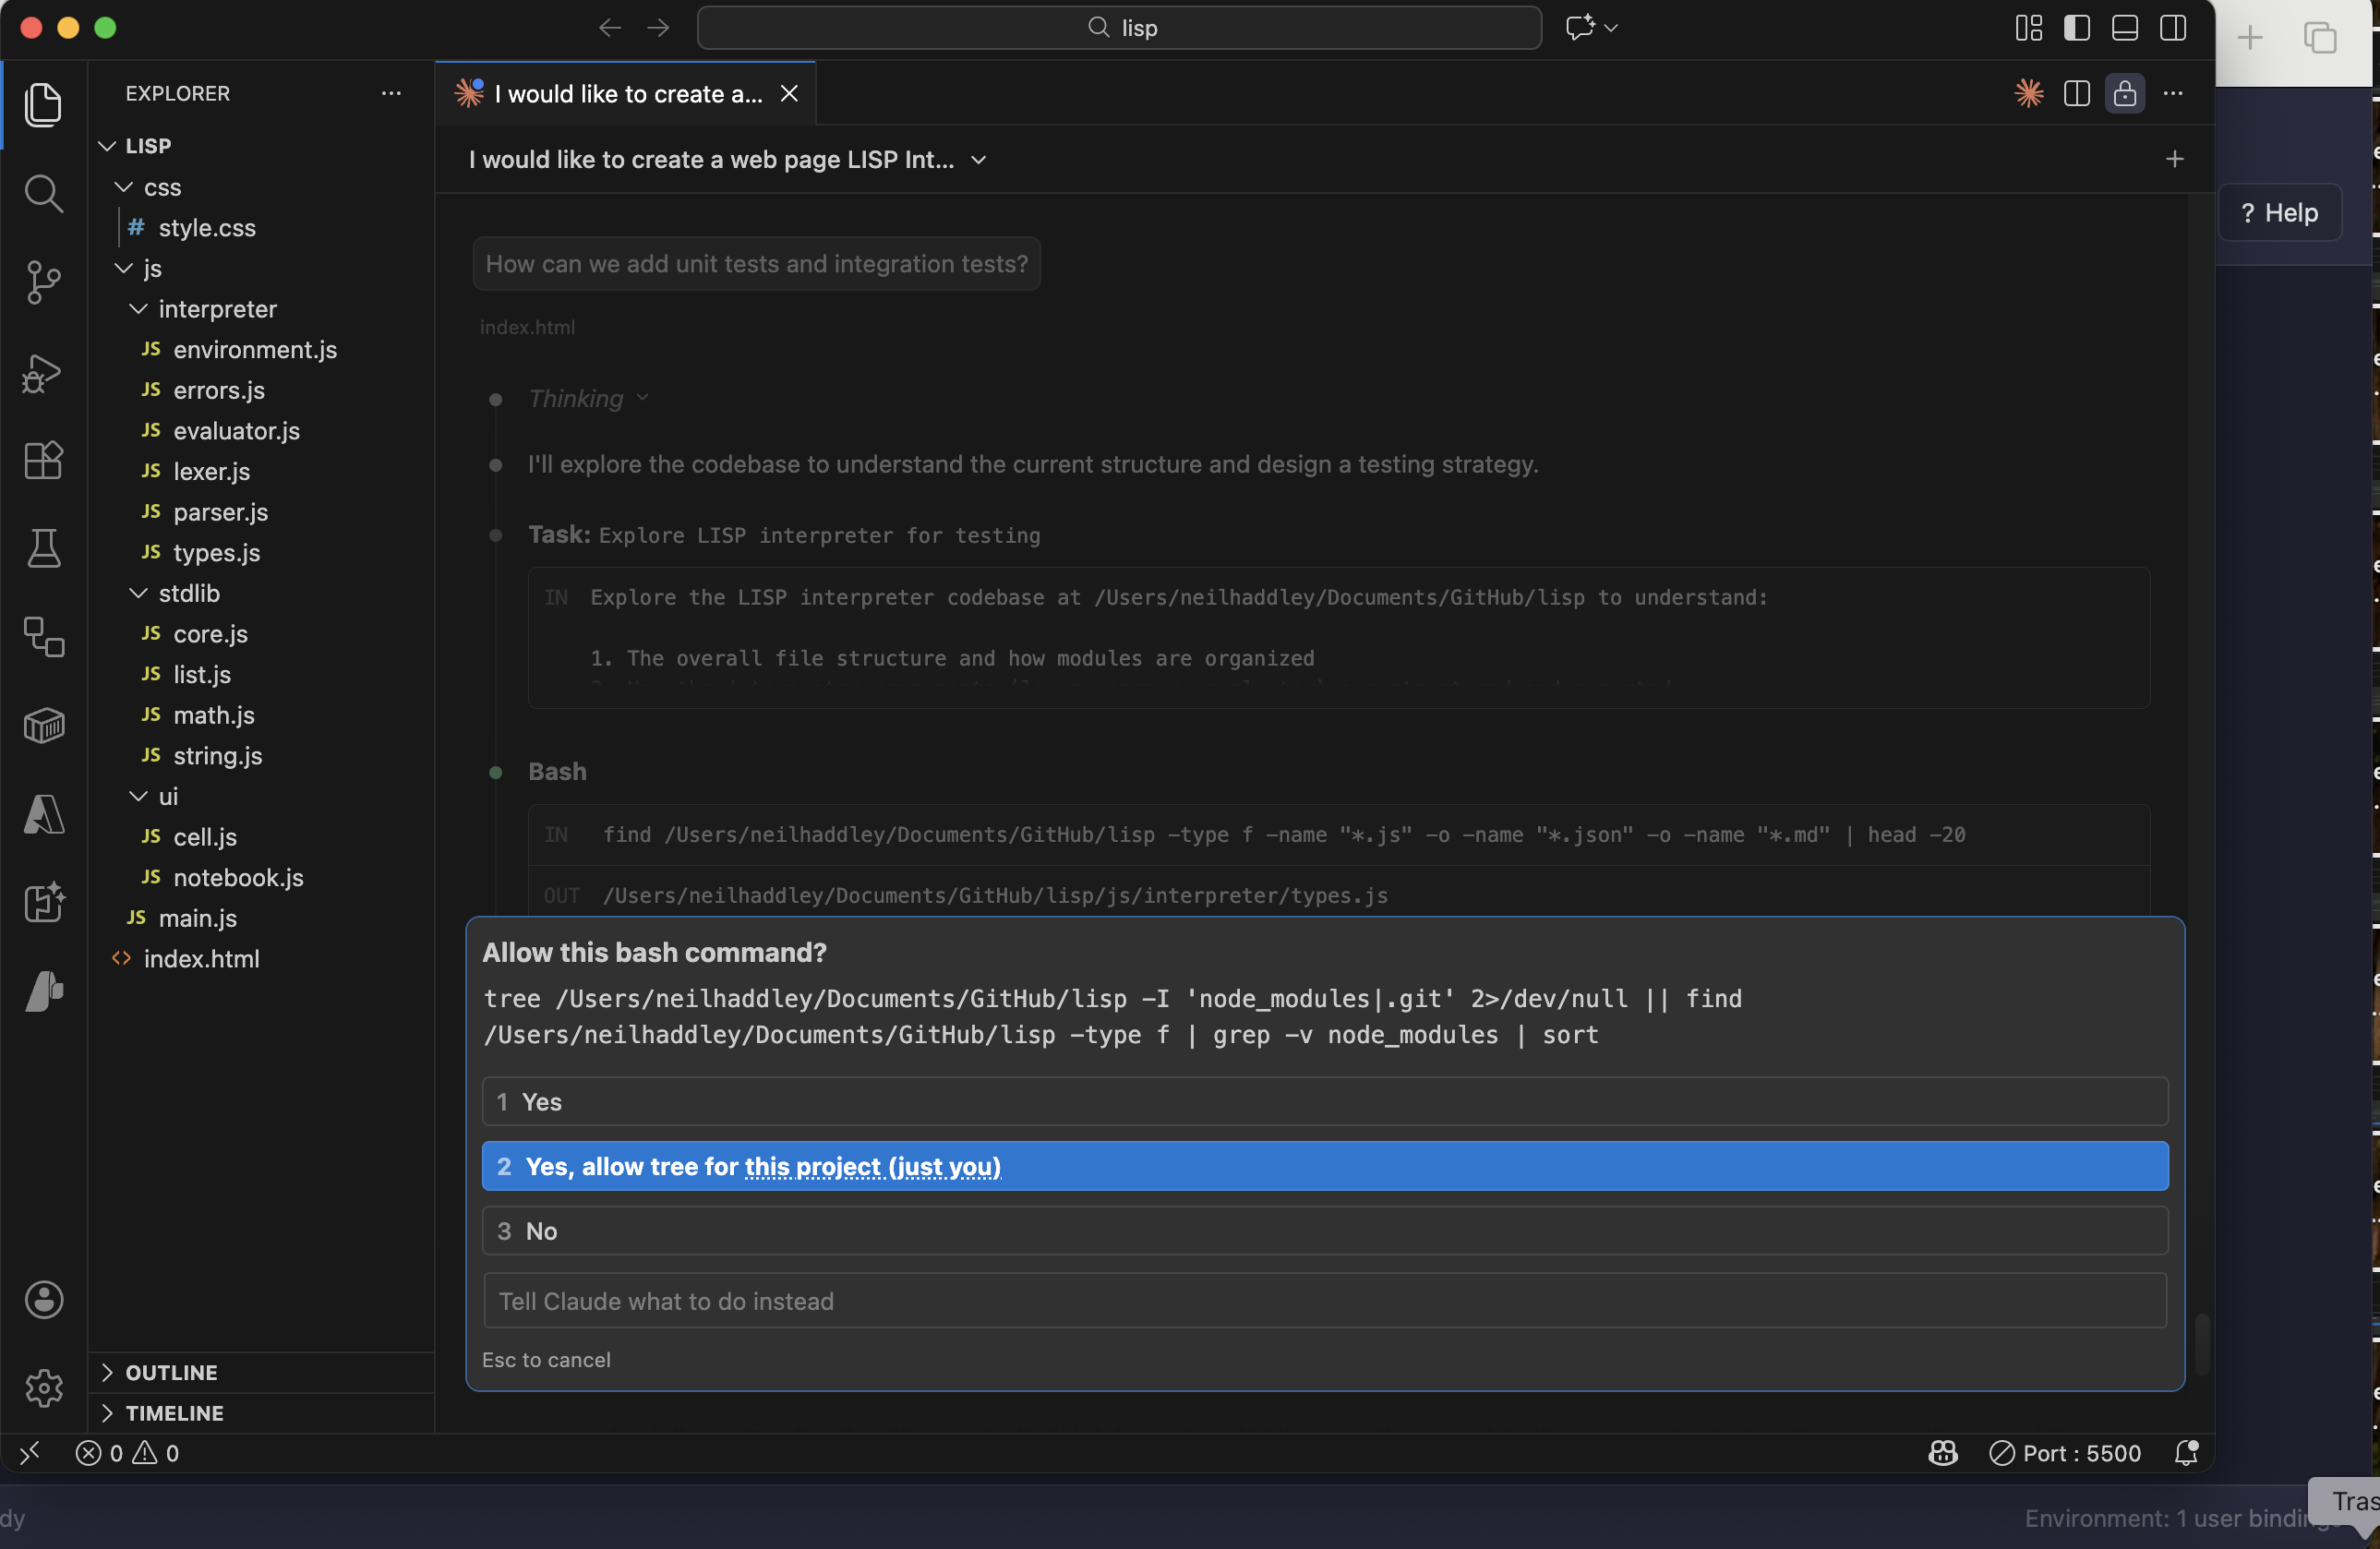
Task: Click the Help button
Action: tap(2281, 212)
